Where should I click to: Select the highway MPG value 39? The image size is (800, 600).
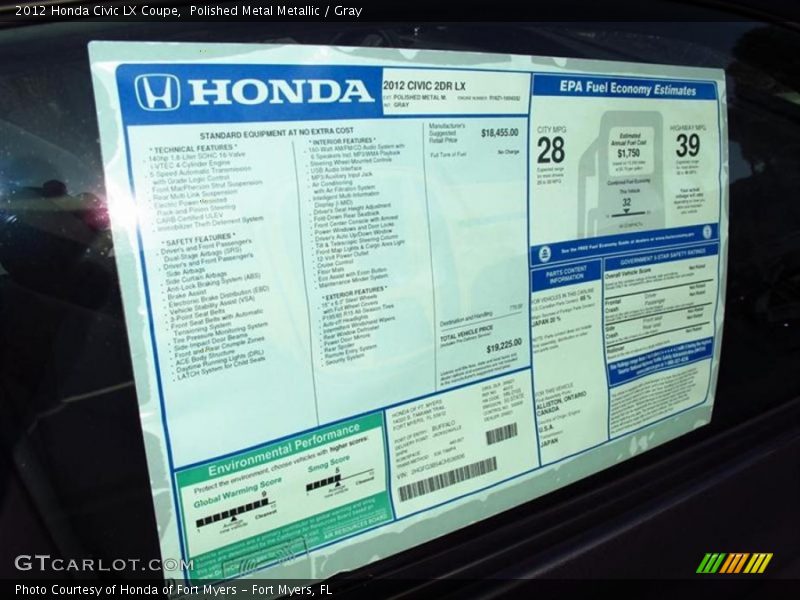tap(688, 145)
